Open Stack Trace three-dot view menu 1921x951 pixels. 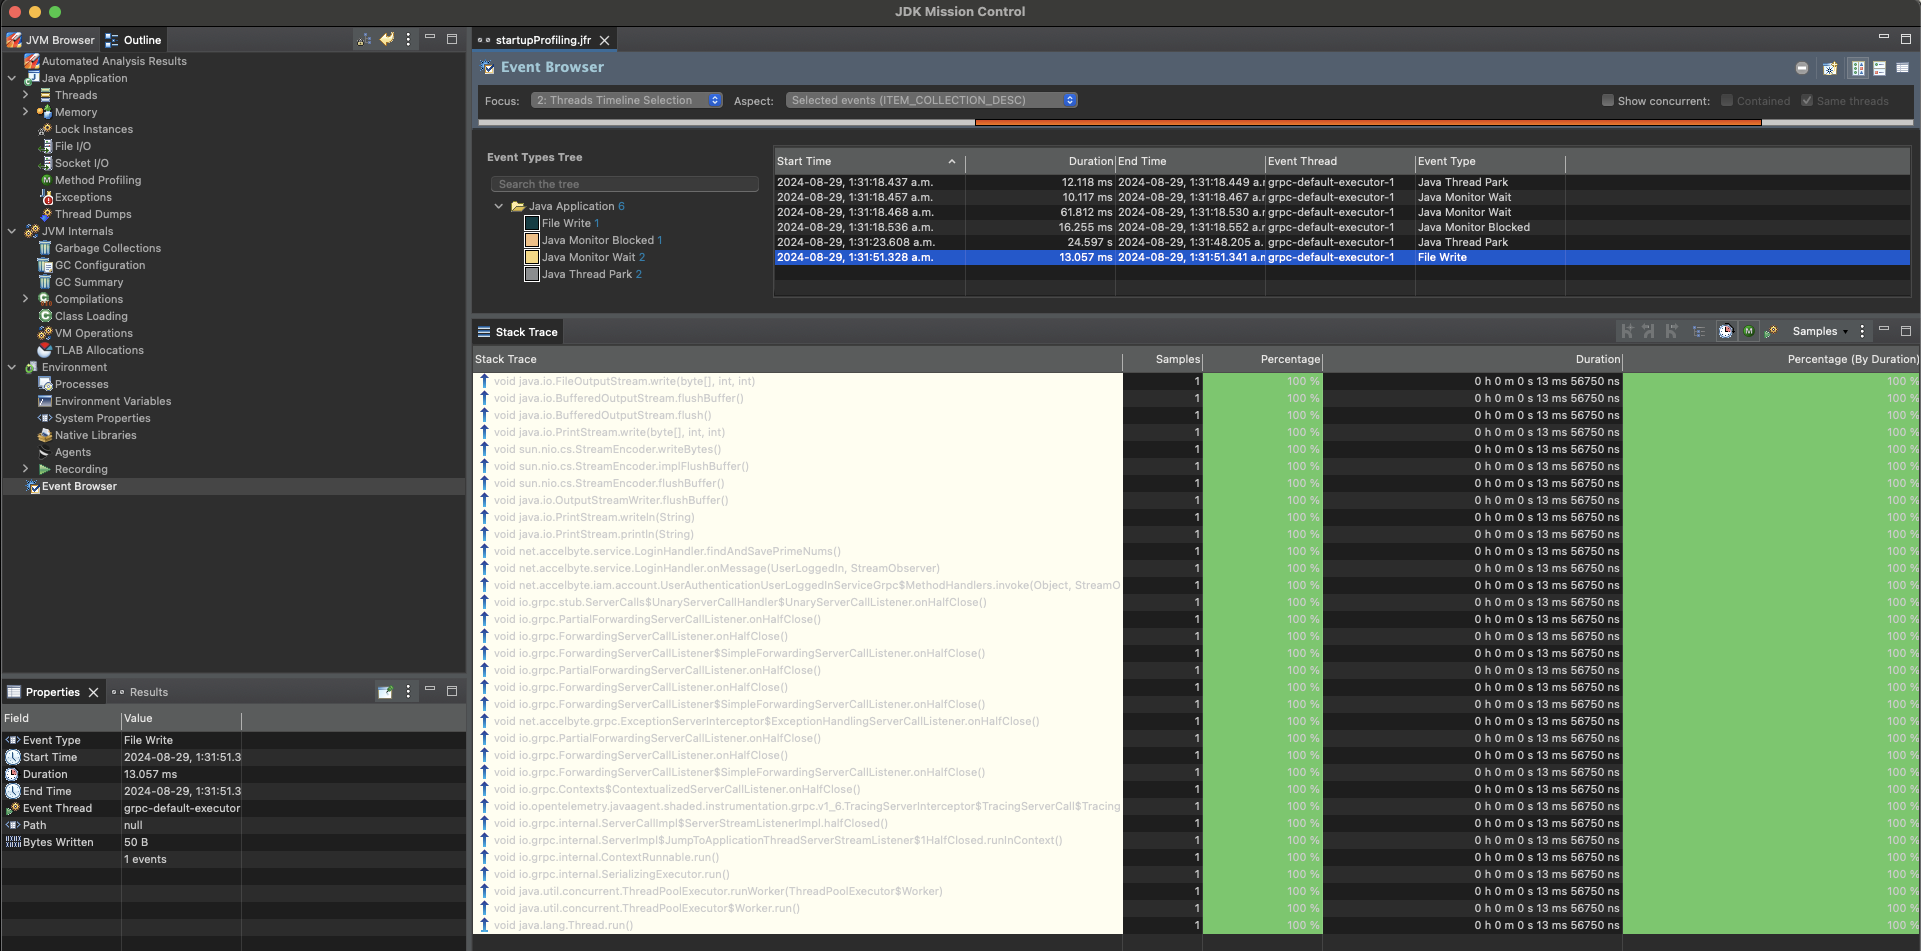click(1862, 331)
